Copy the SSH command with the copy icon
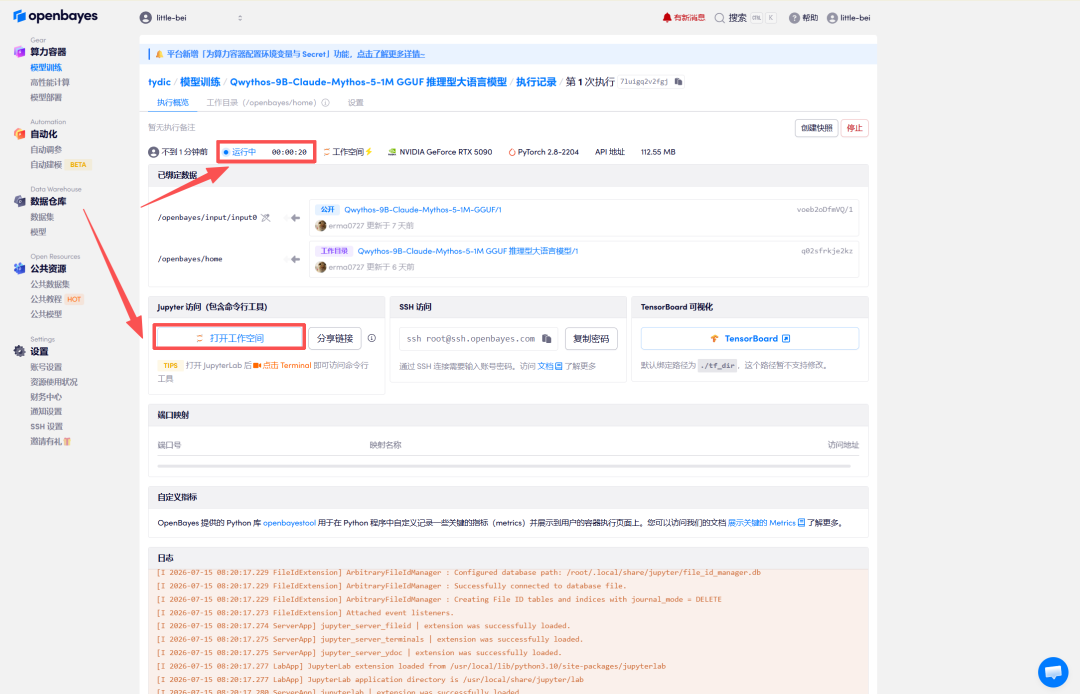This screenshot has width=1080, height=694. tap(546, 339)
